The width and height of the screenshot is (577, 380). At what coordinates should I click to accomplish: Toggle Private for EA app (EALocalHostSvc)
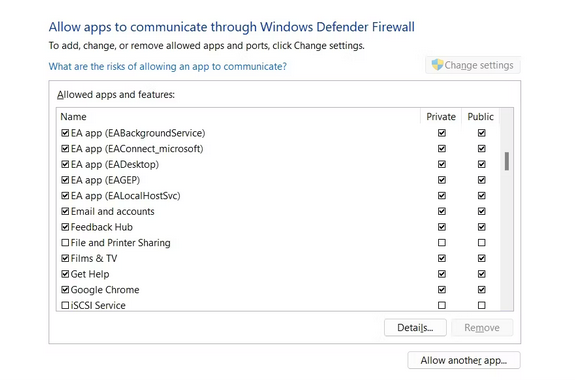(x=442, y=195)
